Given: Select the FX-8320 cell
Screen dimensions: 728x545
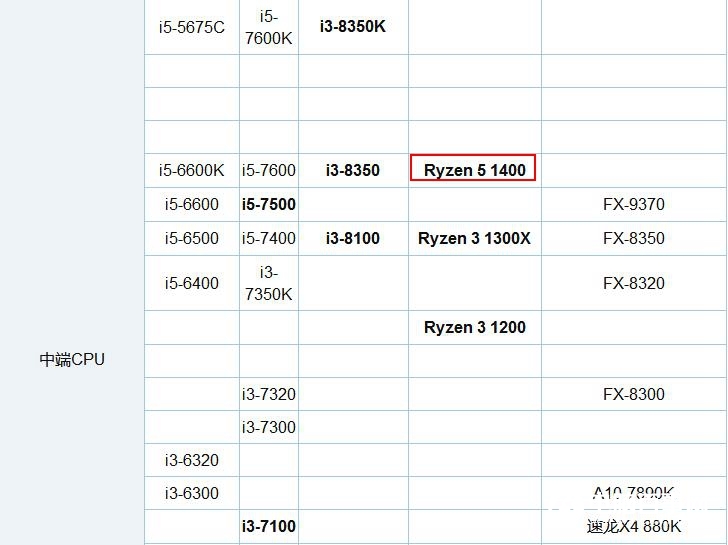Looking at the screenshot, I should (x=634, y=283).
